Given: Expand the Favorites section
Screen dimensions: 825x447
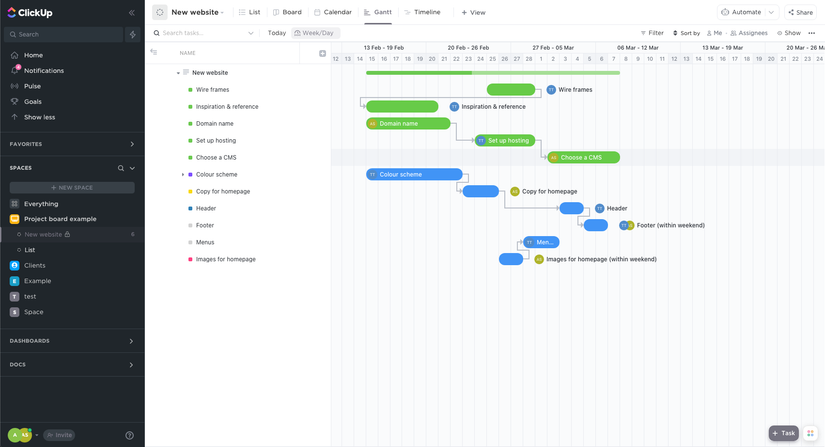Looking at the screenshot, I should pyautogui.click(x=132, y=144).
